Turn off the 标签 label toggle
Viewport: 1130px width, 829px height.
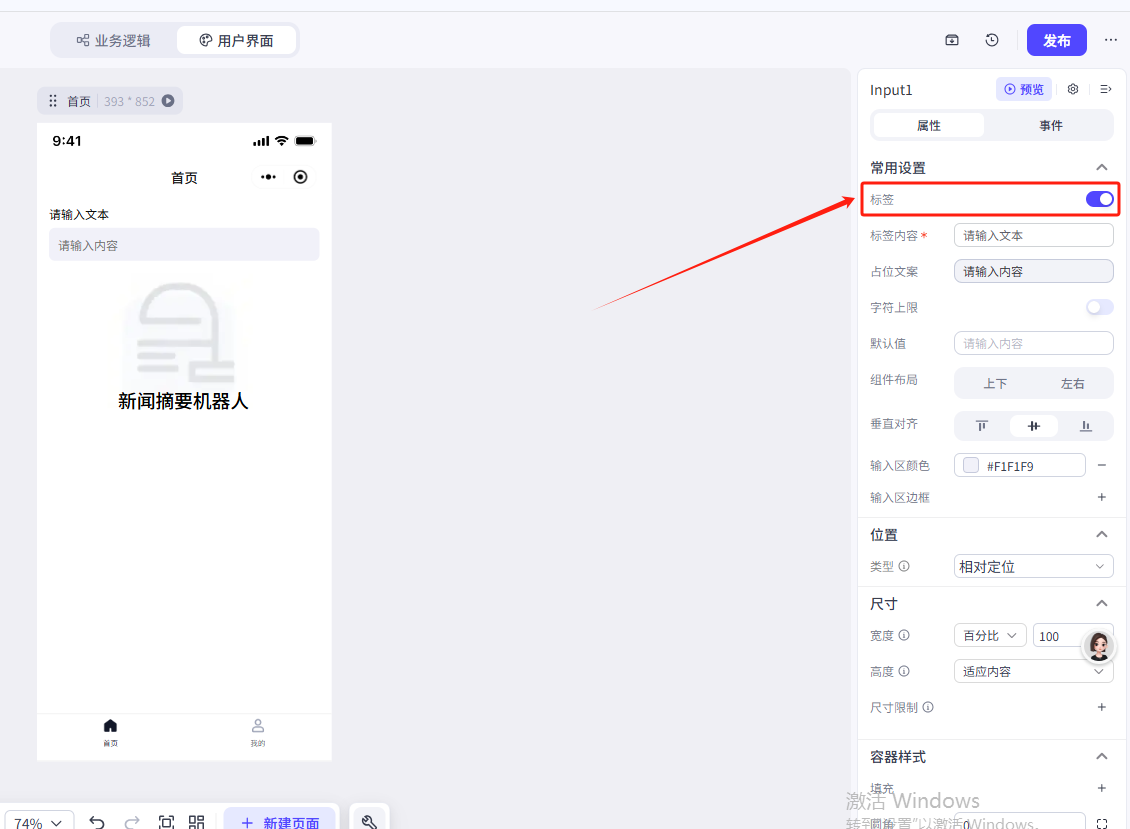[1099, 199]
